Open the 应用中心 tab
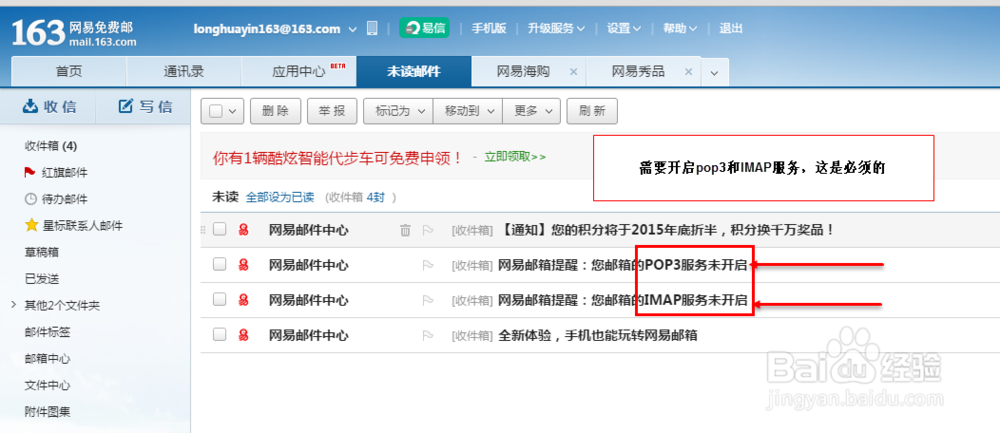1000x433 pixels. click(x=299, y=71)
